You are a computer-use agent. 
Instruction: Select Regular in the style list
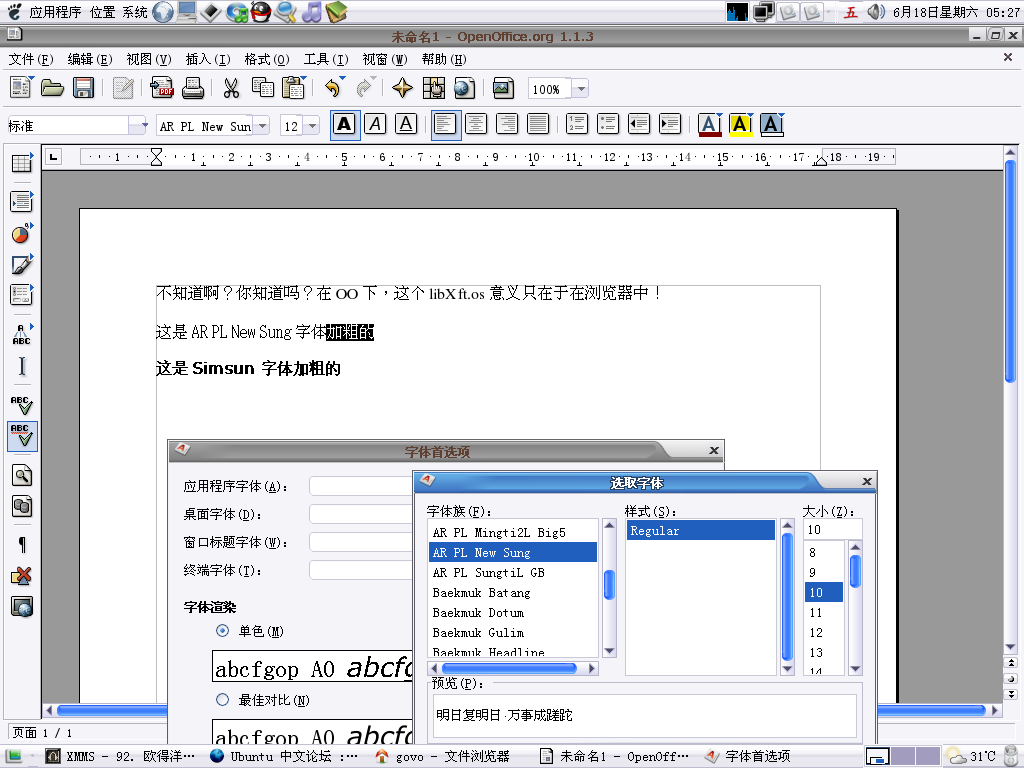click(701, 531)
